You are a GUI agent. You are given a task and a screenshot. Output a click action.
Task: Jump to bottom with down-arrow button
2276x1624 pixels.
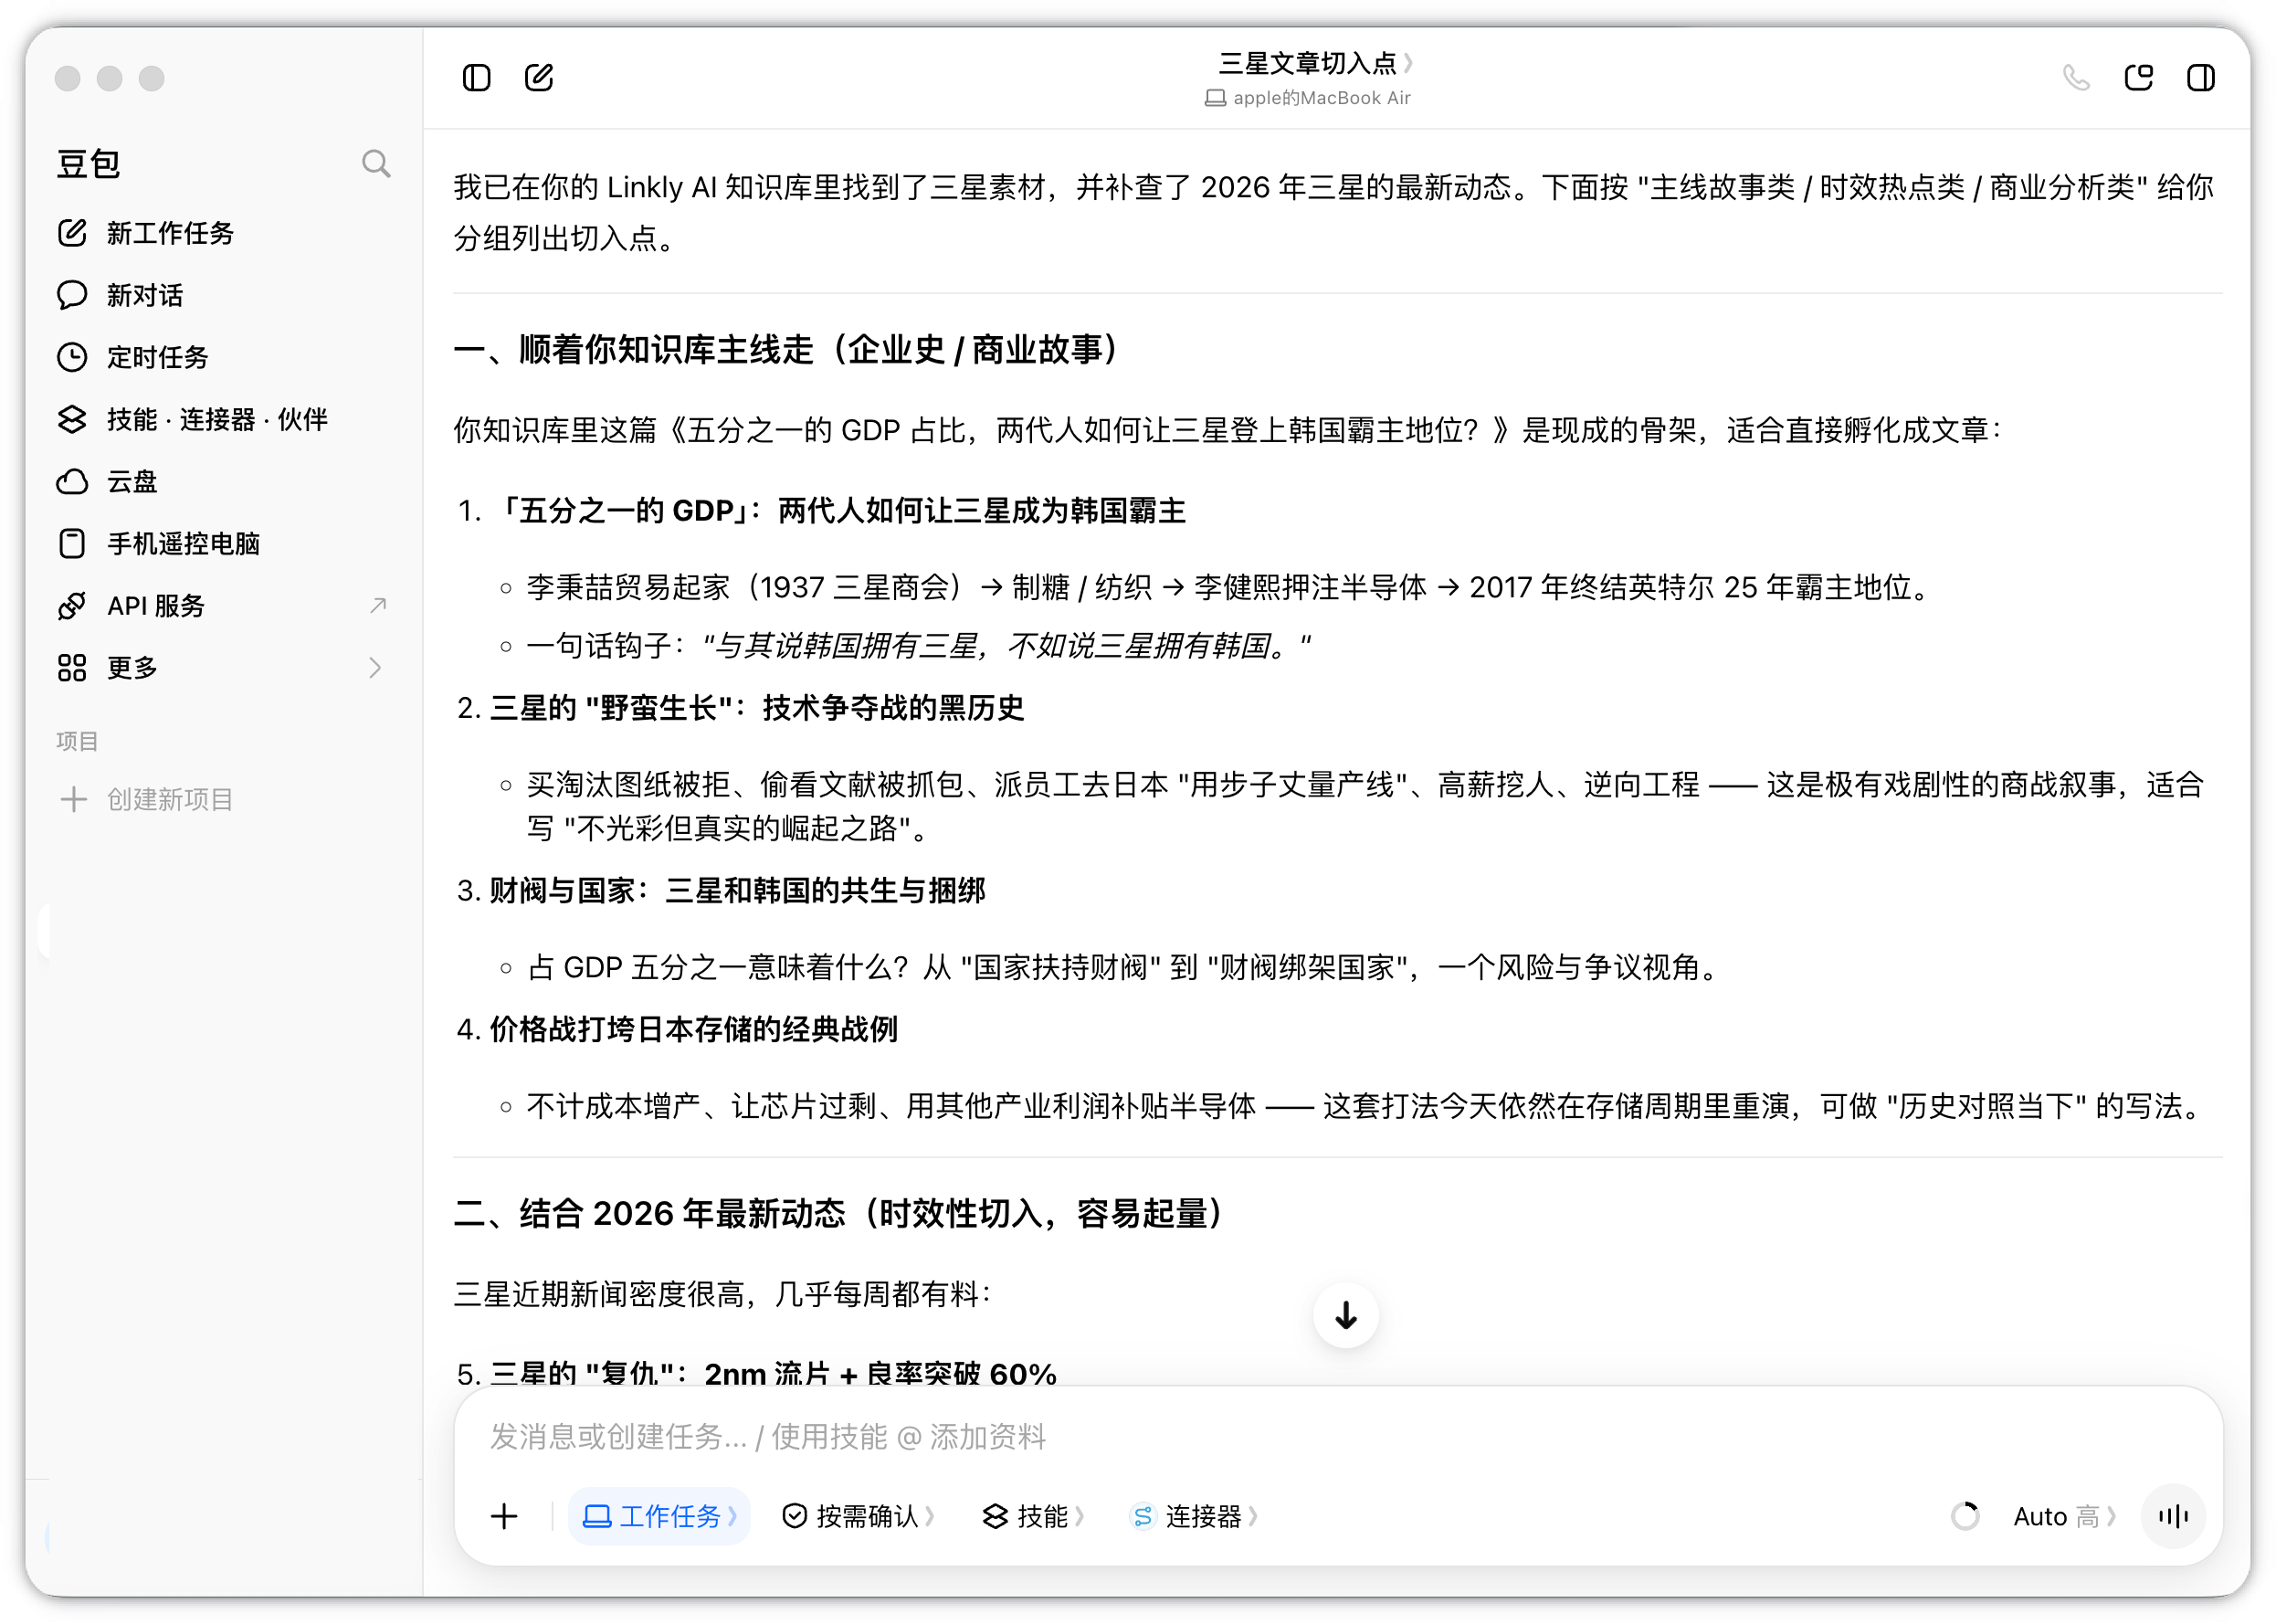1346,1316
